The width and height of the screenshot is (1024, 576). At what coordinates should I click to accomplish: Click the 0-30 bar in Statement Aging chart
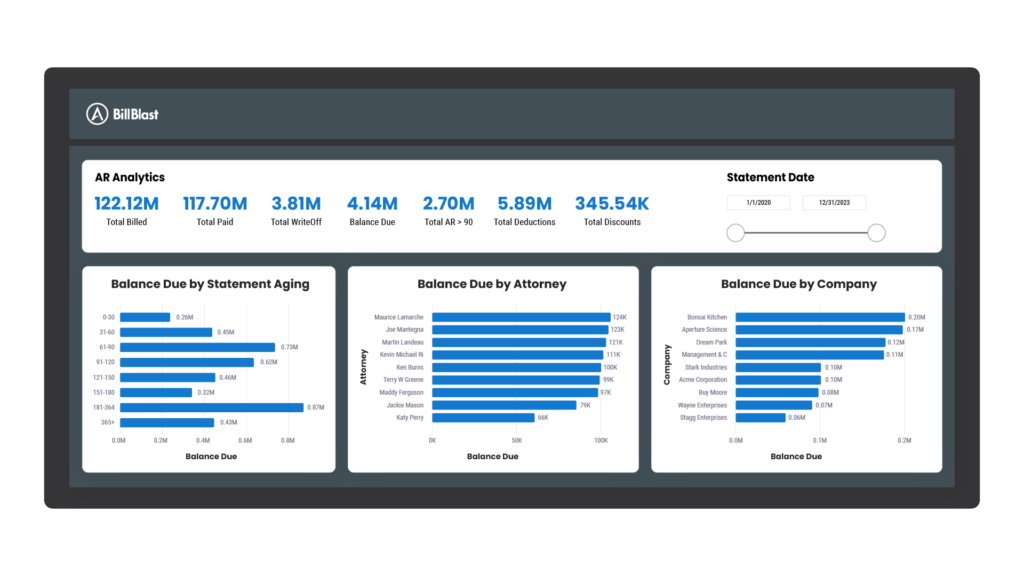tap(145, 317)
